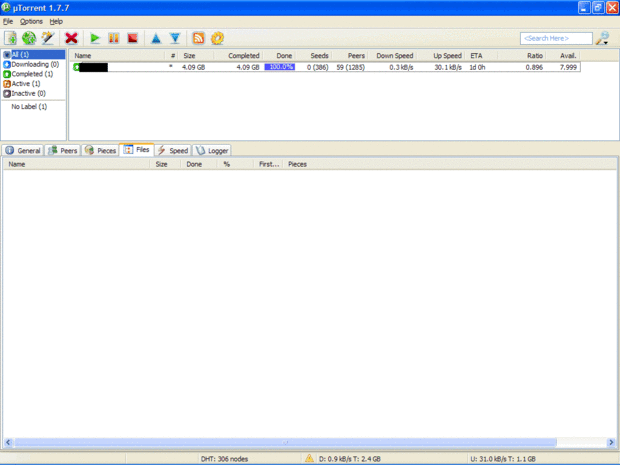Sort torrents by Completed column header
The width and height of the screenshot is (620, 465).
click(240, 56)
